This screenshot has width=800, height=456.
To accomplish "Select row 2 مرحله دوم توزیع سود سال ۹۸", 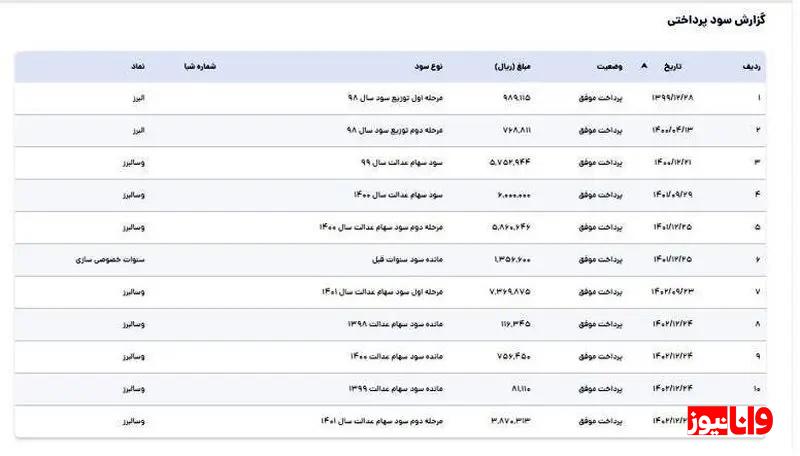I will point(395,130).
